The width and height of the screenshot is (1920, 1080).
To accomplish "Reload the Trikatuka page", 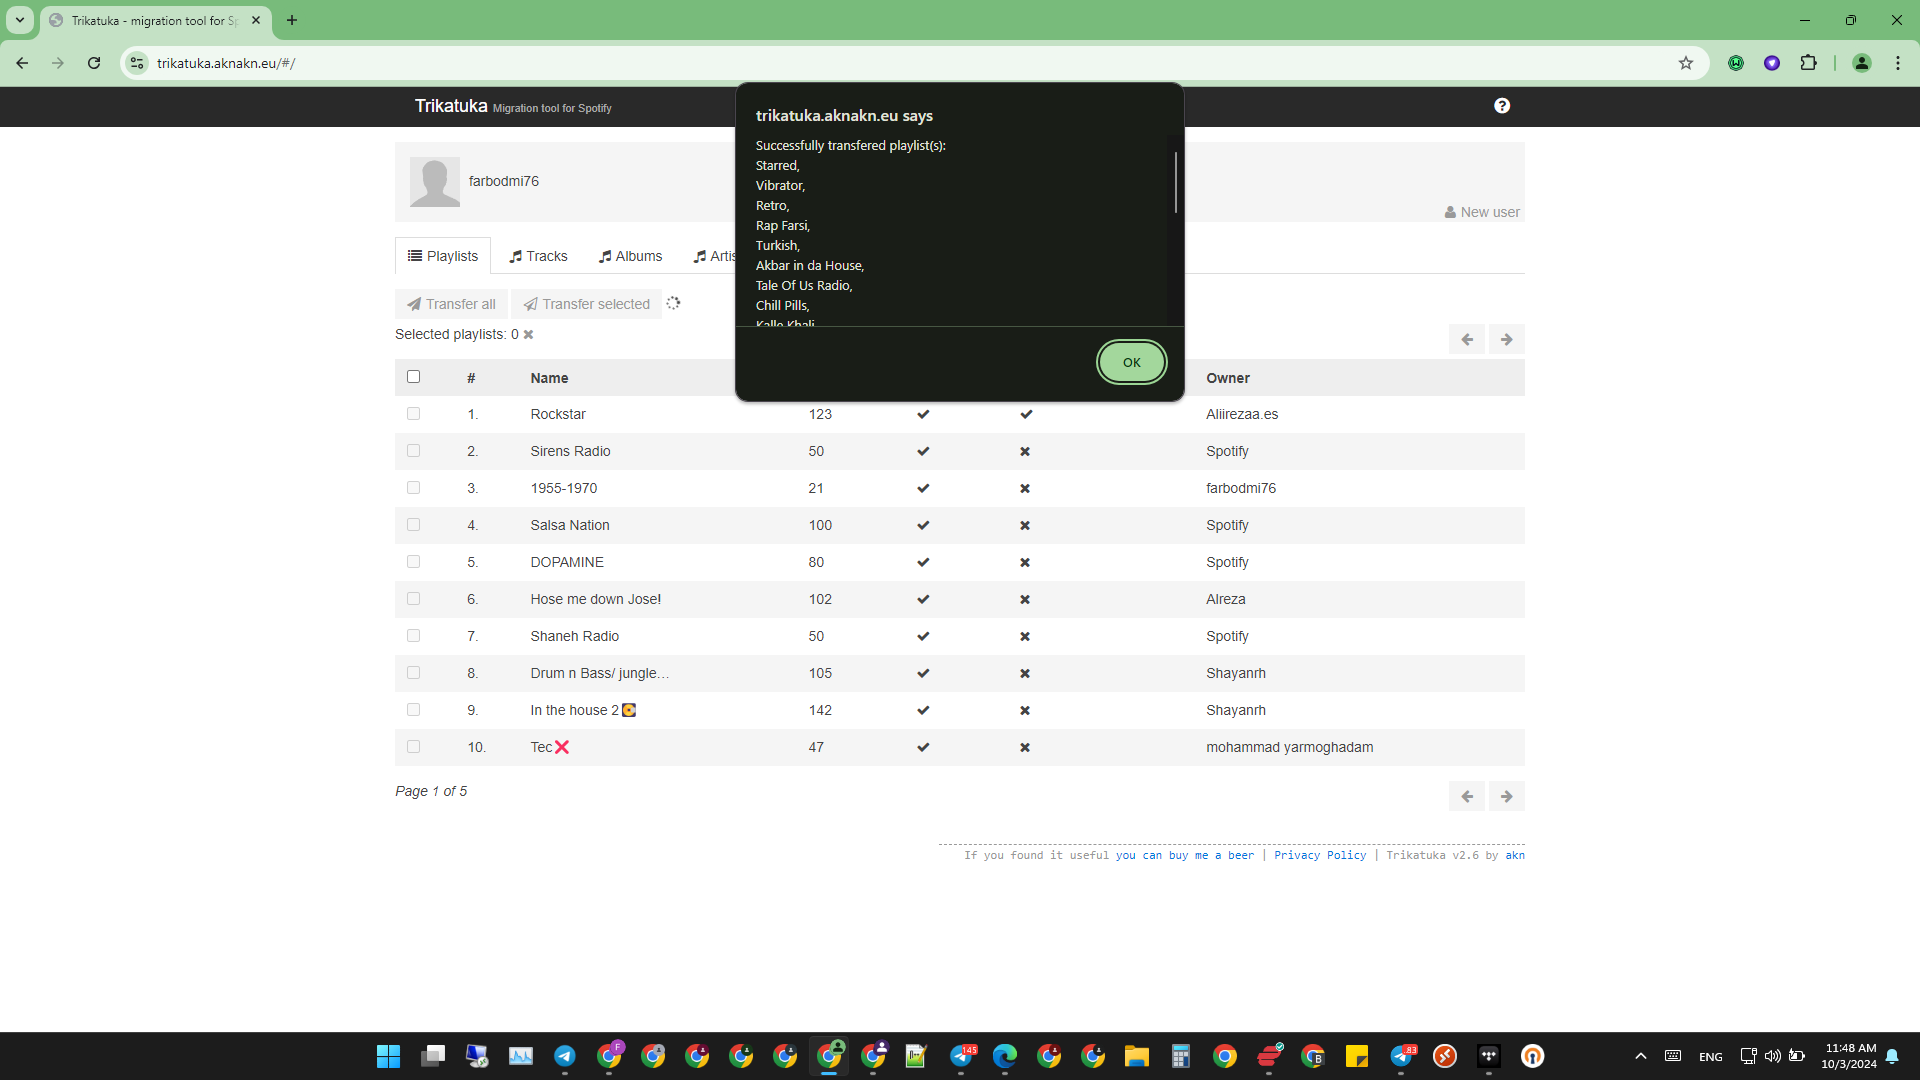I will (x=94, y=63).
